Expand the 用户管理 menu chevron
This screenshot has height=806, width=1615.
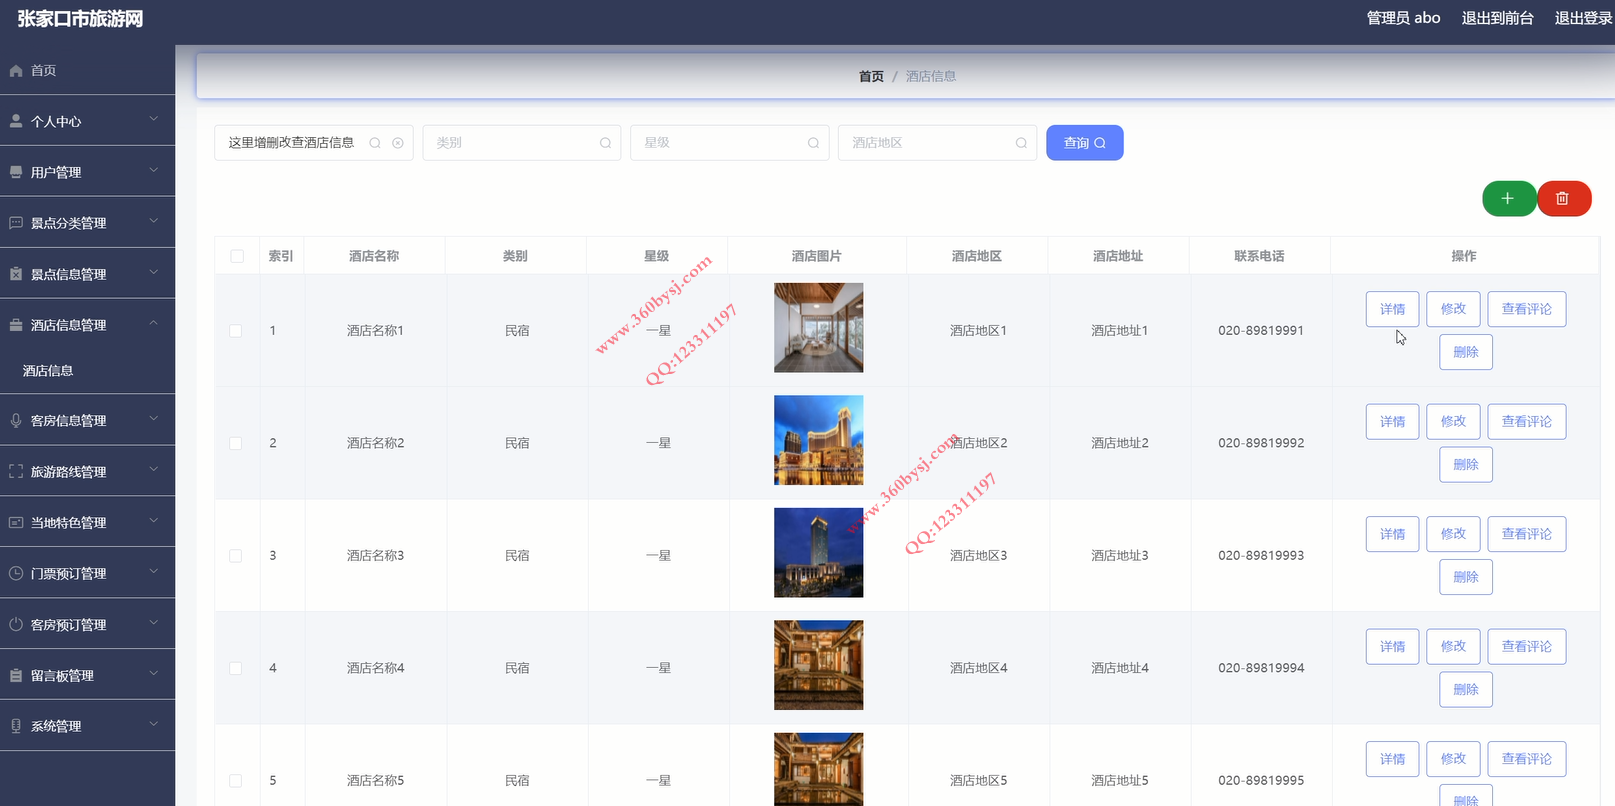[x=154, y=170]
